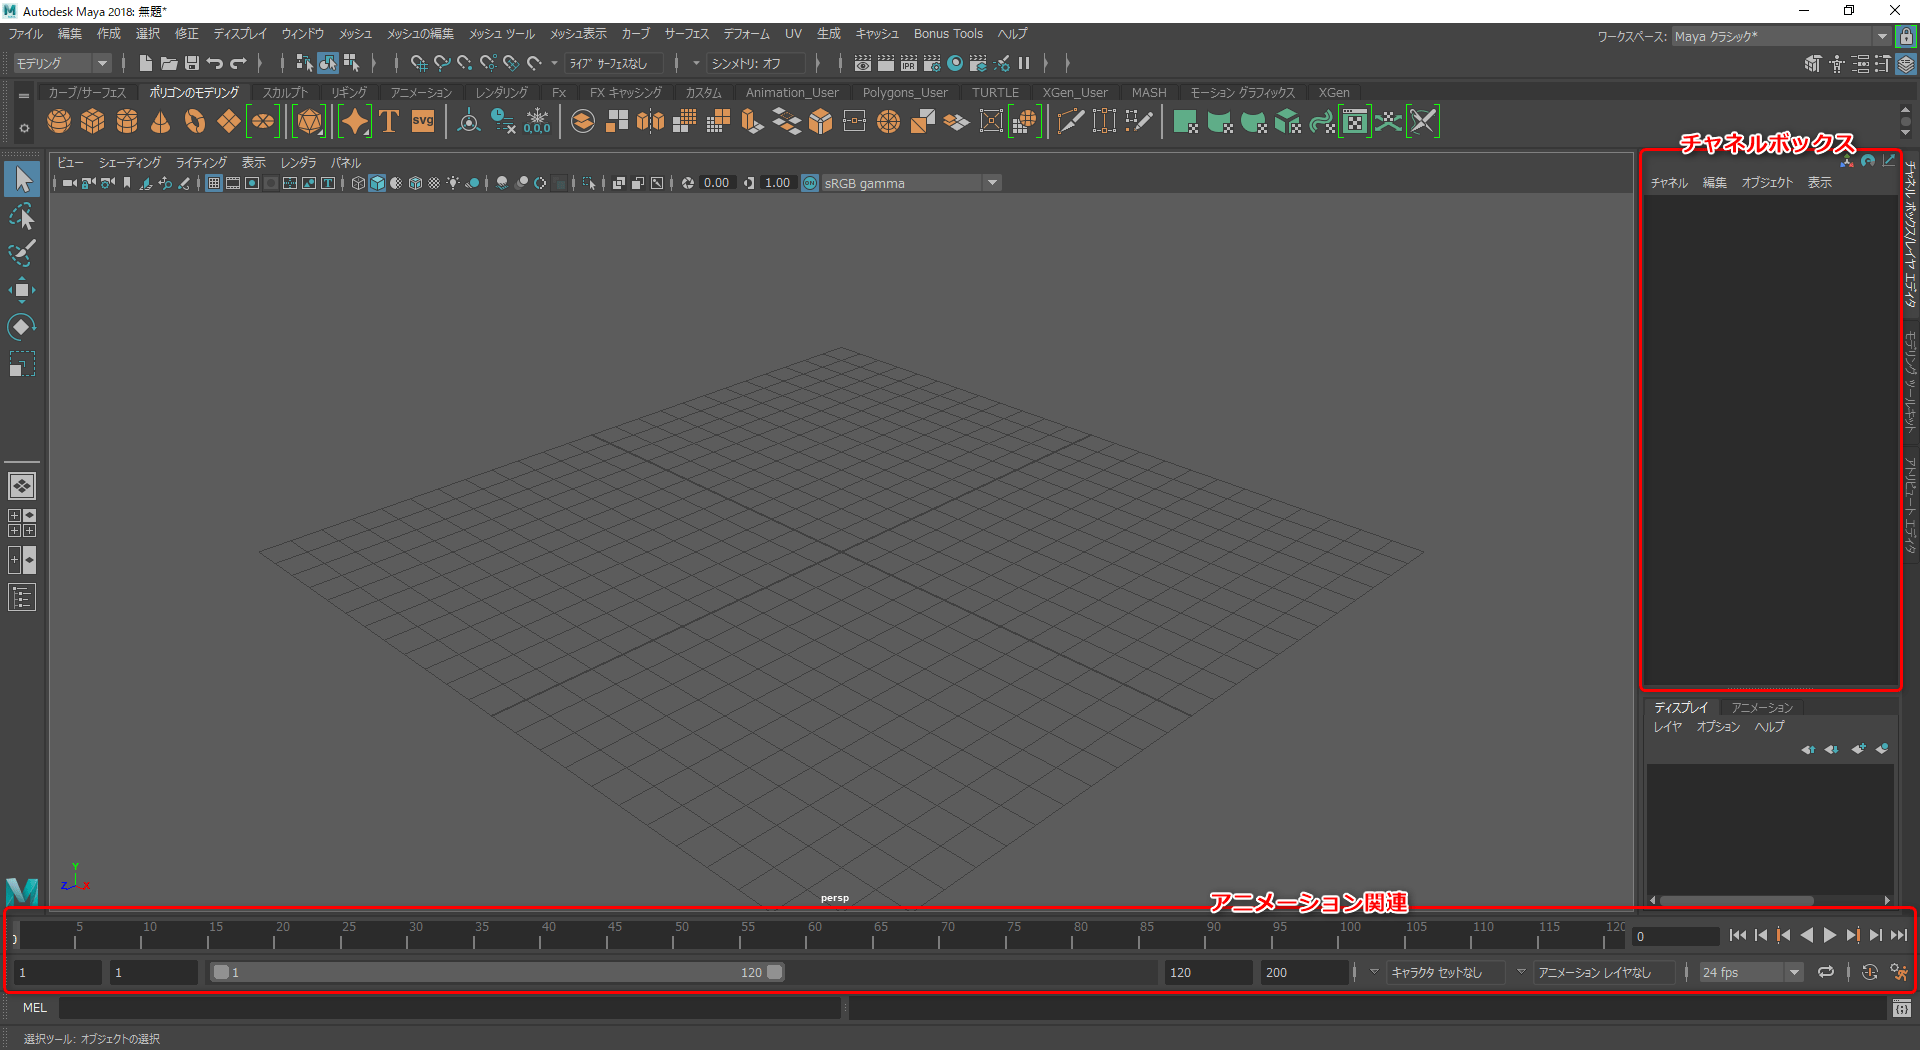Toggle Channel Box/Layer Editor sidebar button

click(1907, 63)
